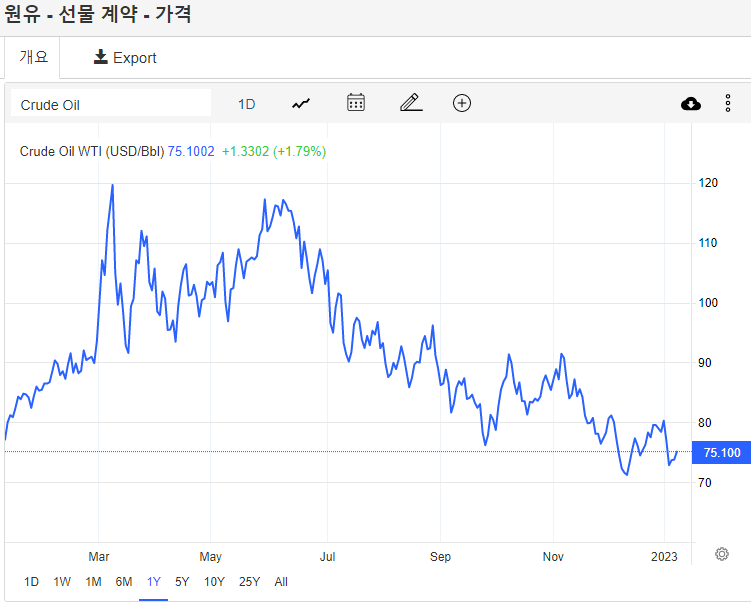Click the Sep date axis label
The height and width of the screenshot is (608, 751).
pos(440,557)
